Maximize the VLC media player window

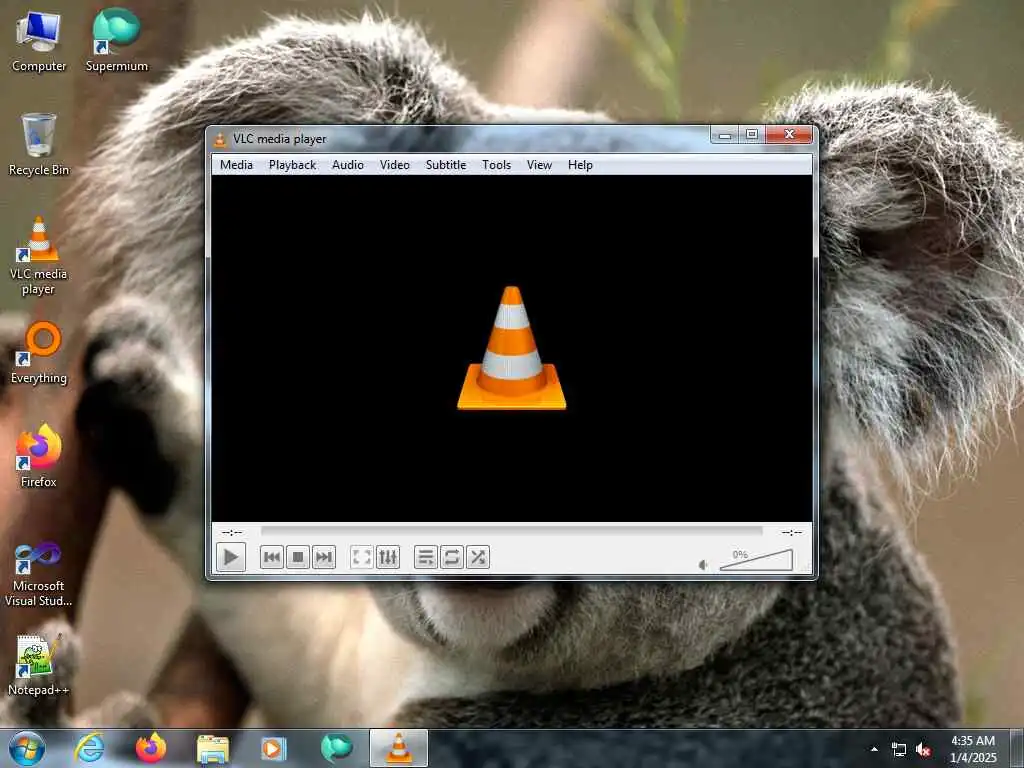[x=752, y=135]
